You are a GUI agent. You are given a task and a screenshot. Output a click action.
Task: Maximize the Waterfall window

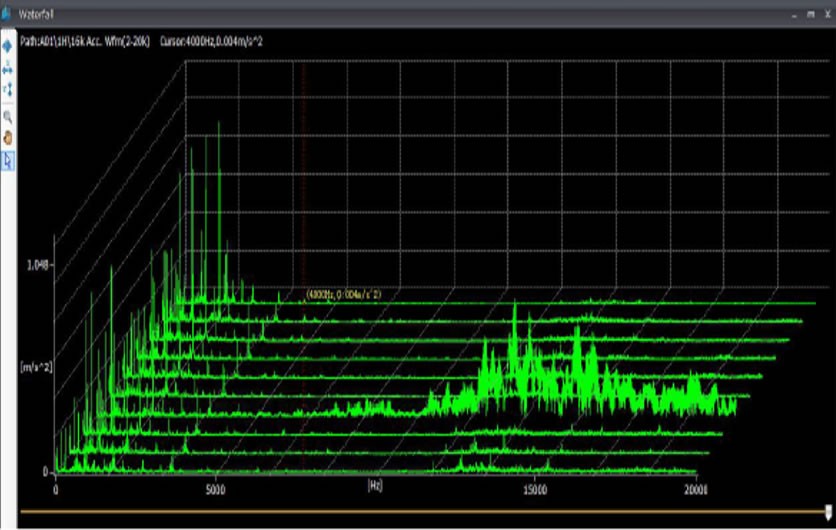pos(811,14)
